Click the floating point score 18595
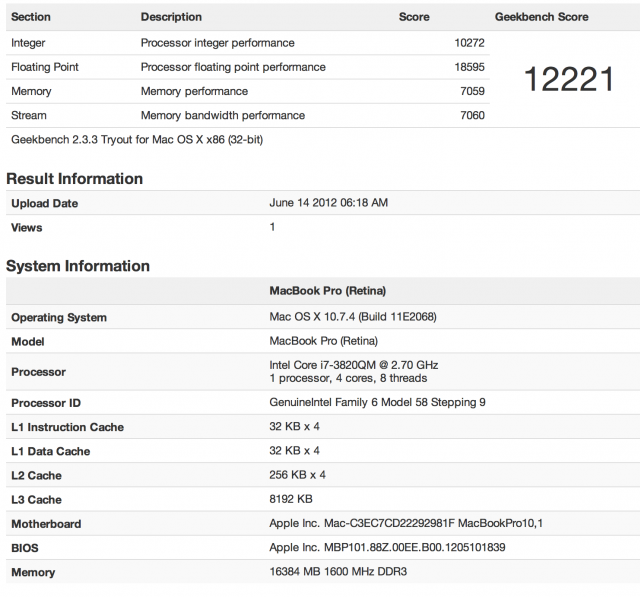The height and width of the screenshot is (597, 640). point(469,67)
